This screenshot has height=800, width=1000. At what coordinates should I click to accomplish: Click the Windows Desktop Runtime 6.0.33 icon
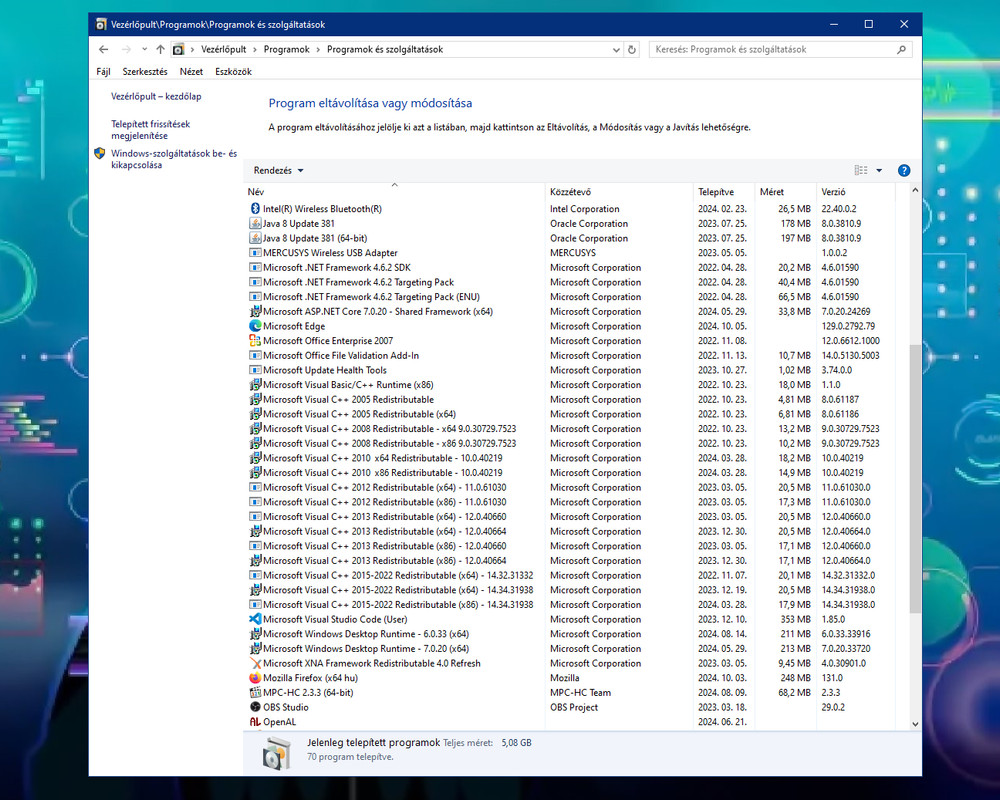[x=255, y=633]
